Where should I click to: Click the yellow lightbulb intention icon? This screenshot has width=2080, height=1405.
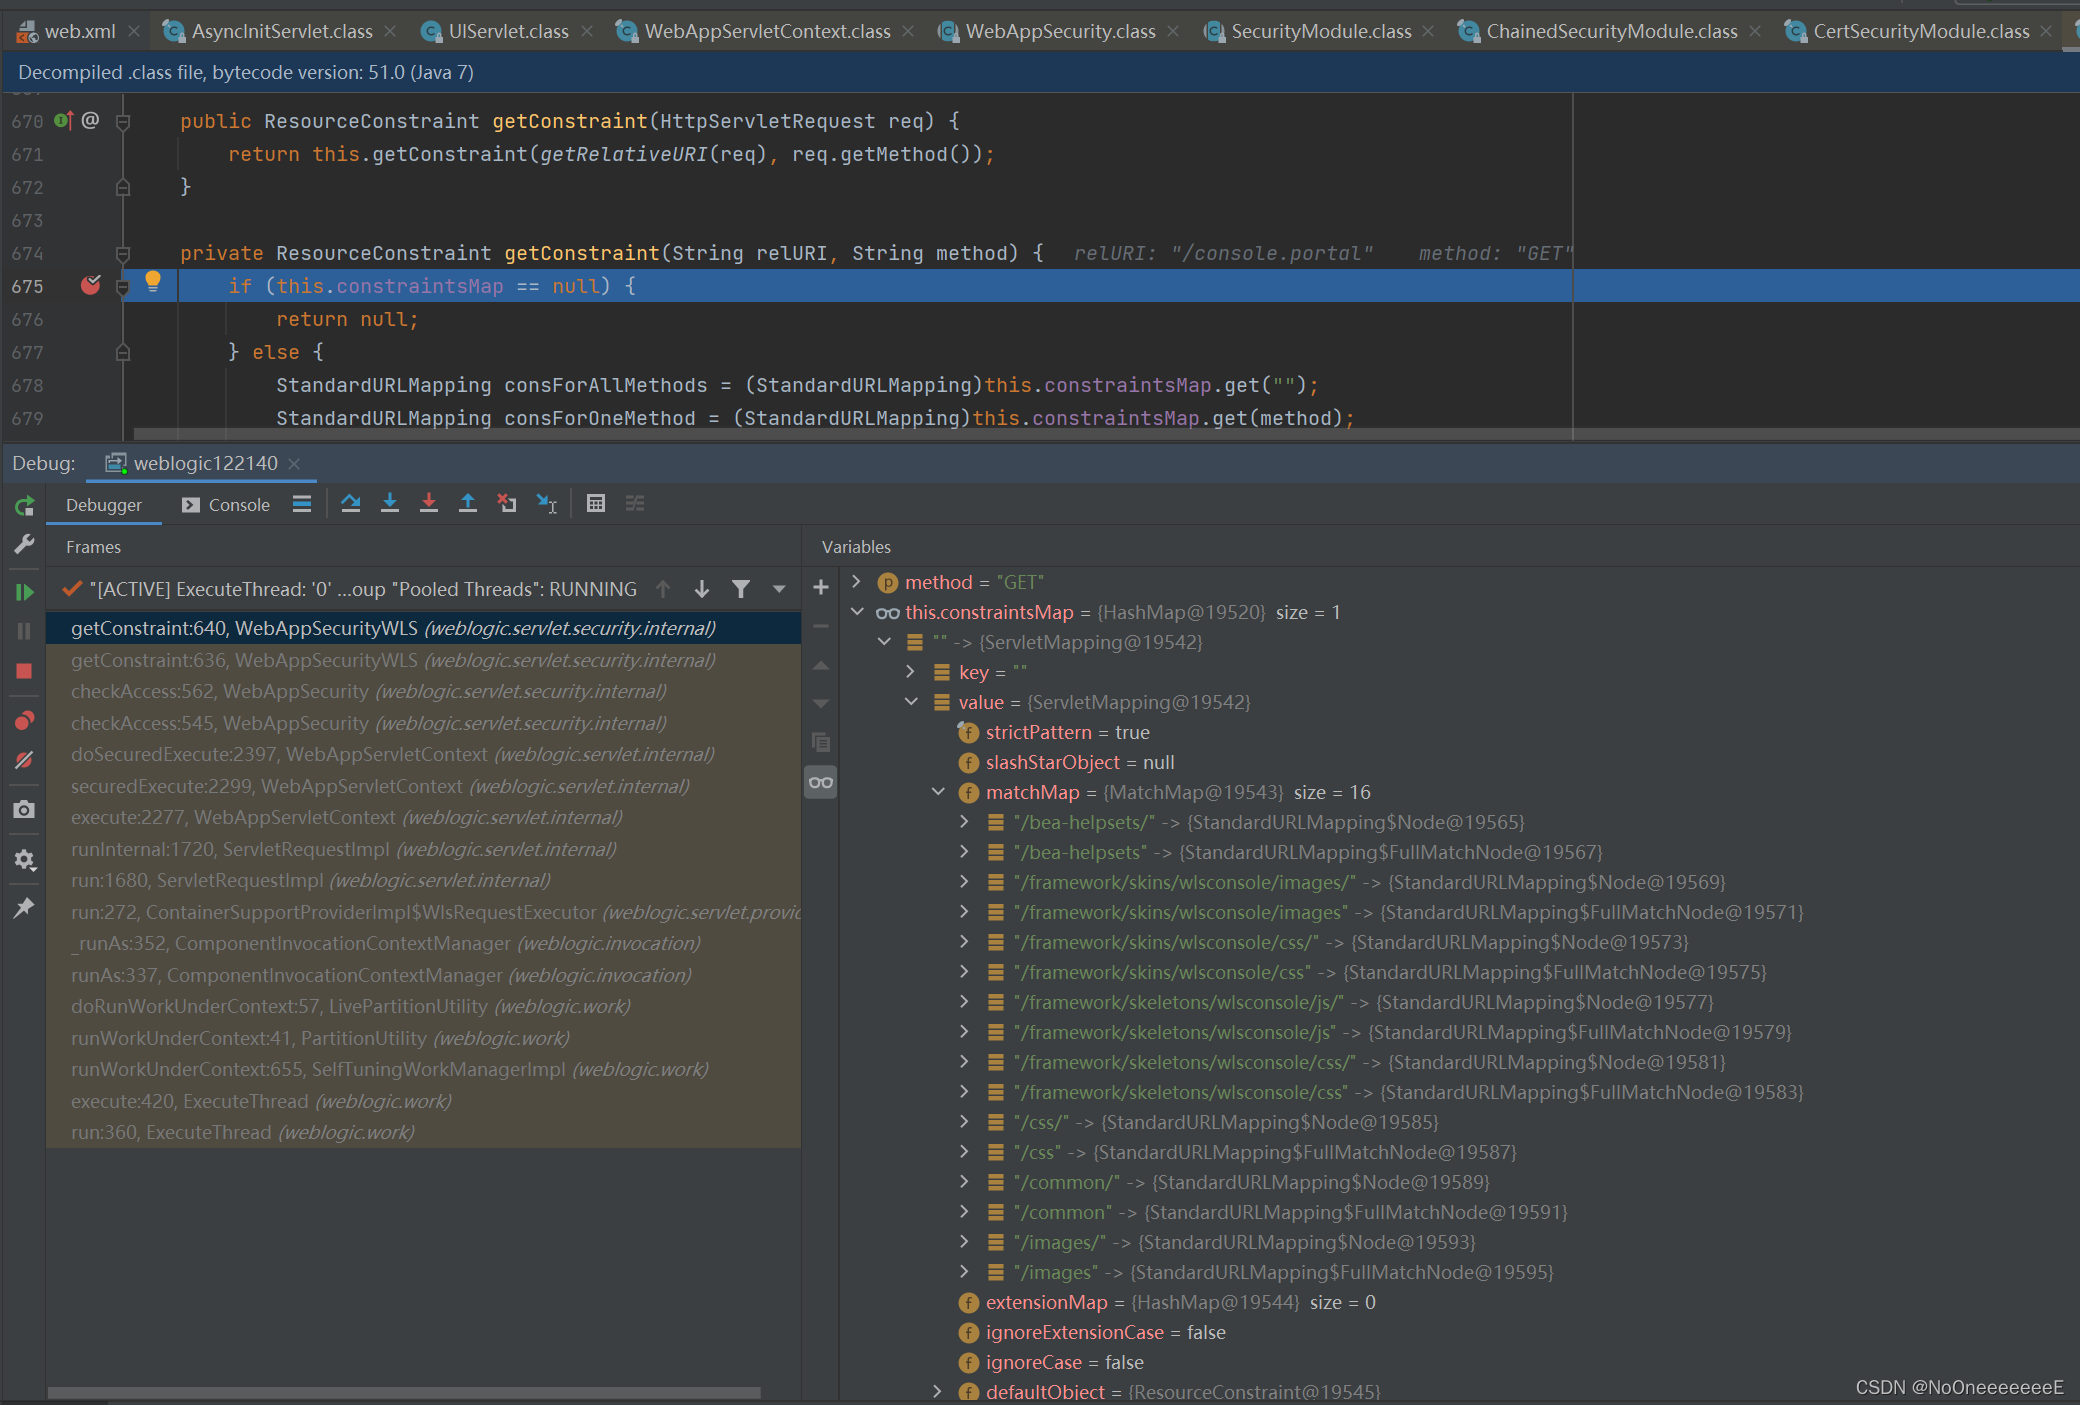153,282
